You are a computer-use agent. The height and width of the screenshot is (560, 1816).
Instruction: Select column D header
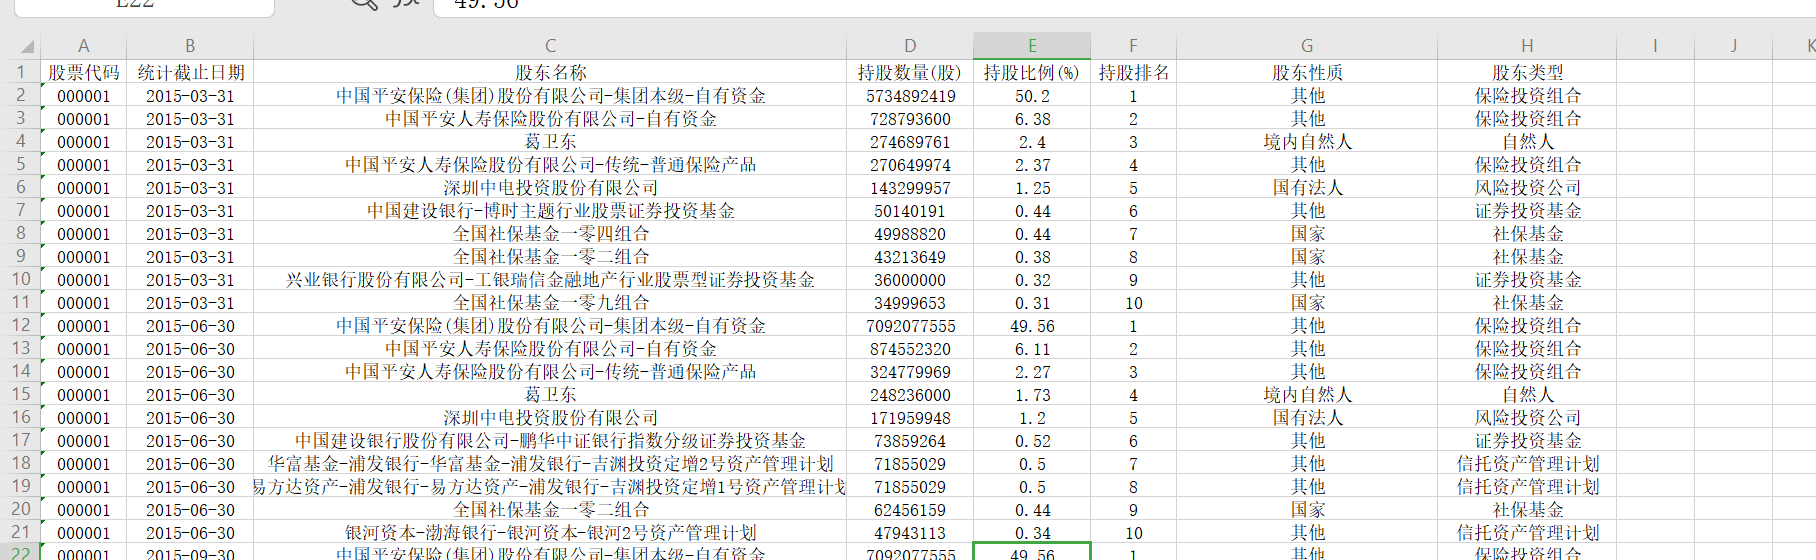(x=910, y=46)
